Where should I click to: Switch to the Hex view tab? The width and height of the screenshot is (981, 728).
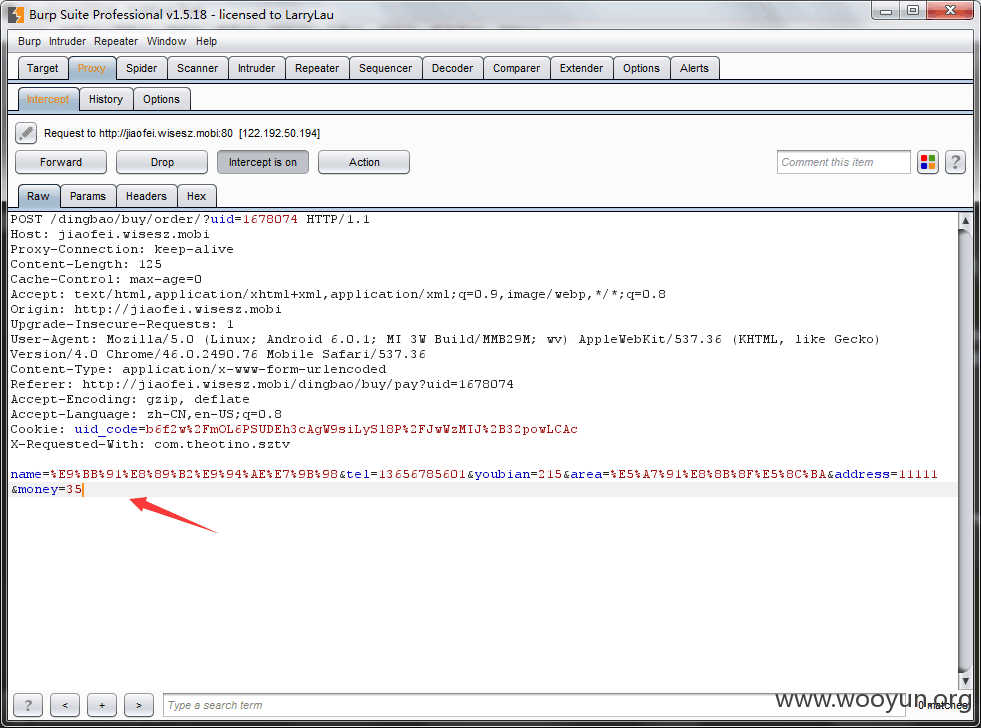click(x=196, y=196)
